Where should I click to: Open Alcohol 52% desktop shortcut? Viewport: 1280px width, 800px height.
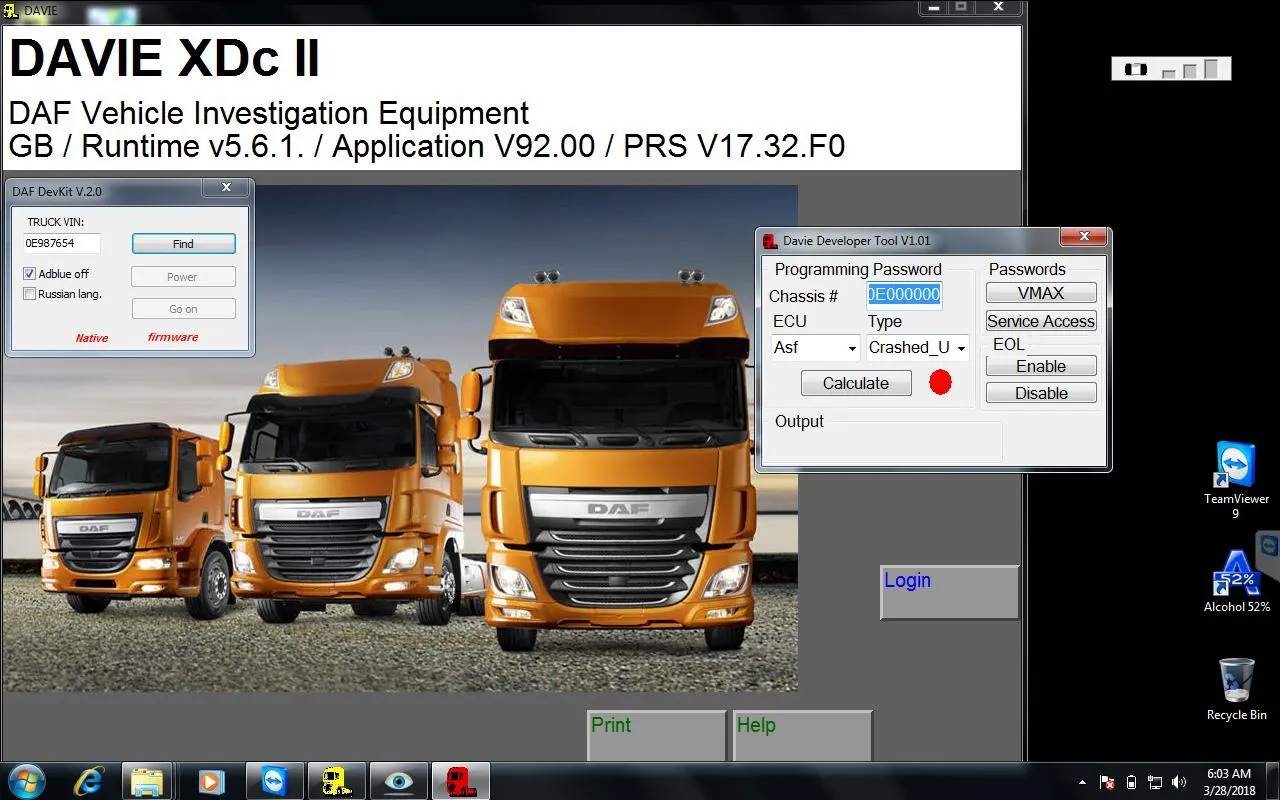1236,582
